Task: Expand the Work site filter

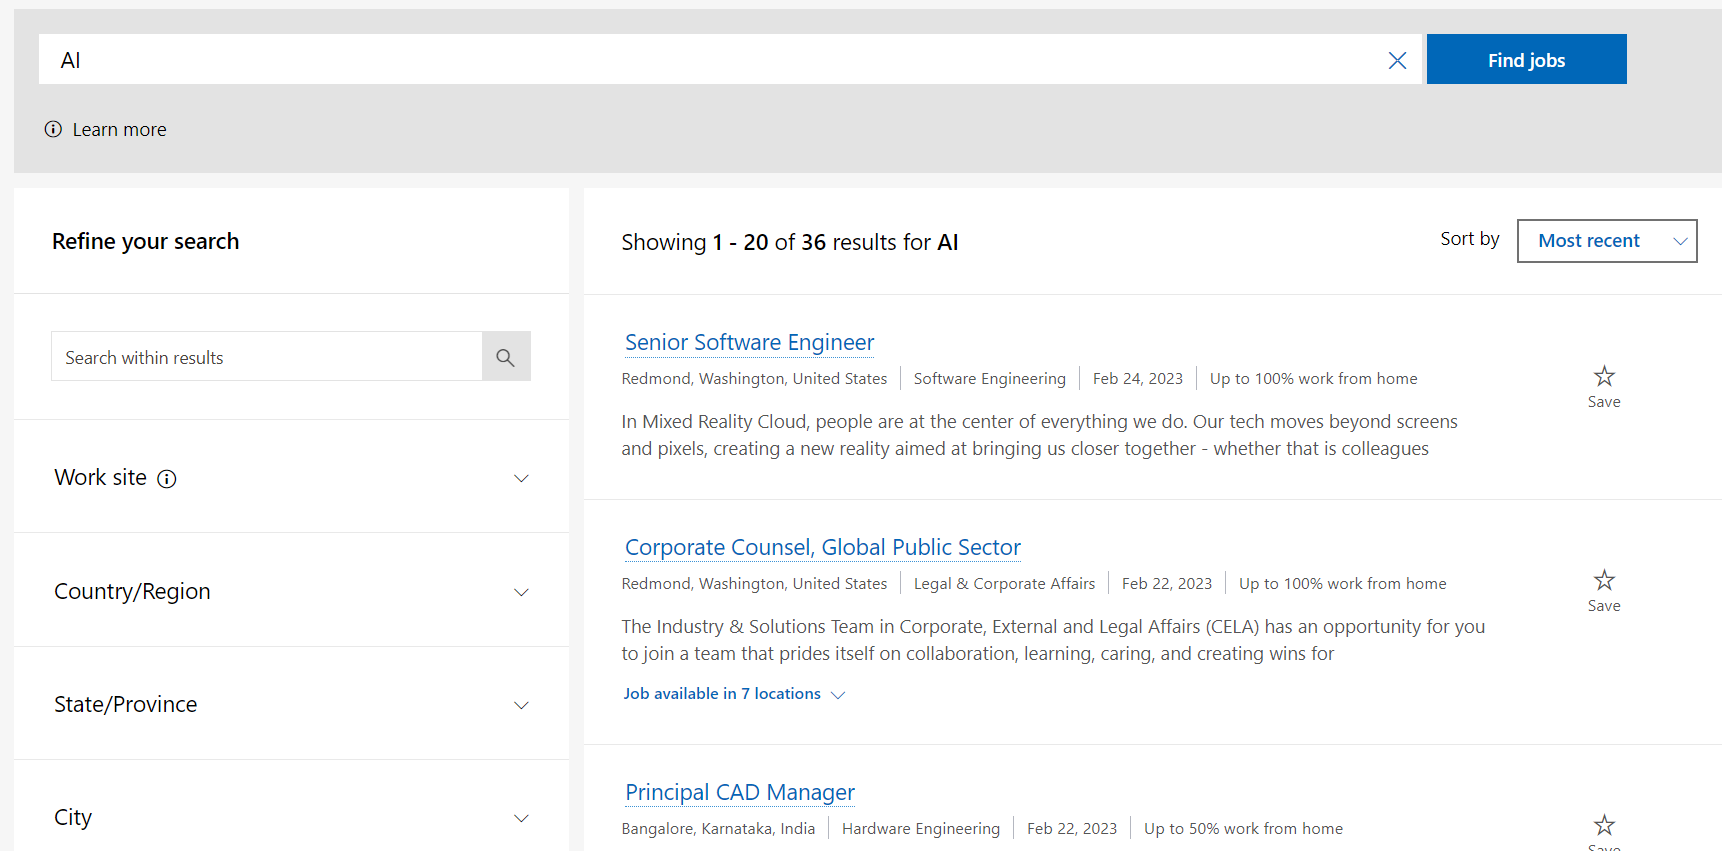Action: pos(521,478)
